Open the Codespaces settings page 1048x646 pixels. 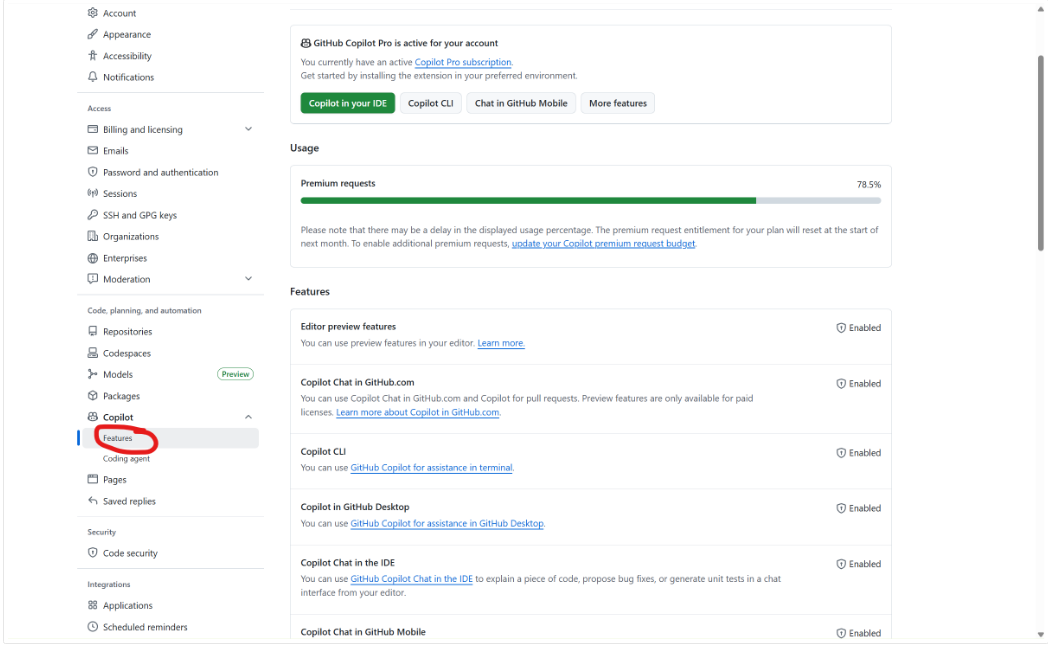coord(127,353)
